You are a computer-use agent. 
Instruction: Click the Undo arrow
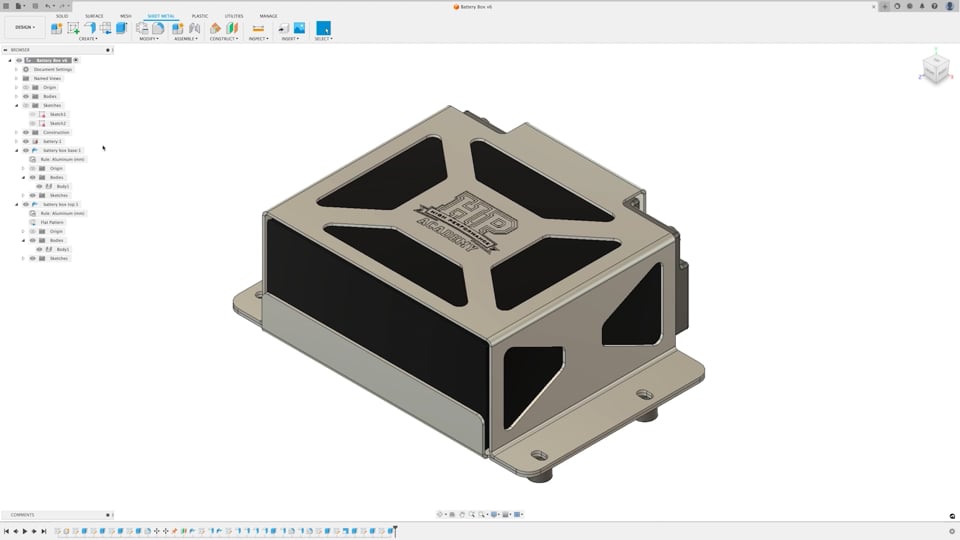tap(48, 6)
